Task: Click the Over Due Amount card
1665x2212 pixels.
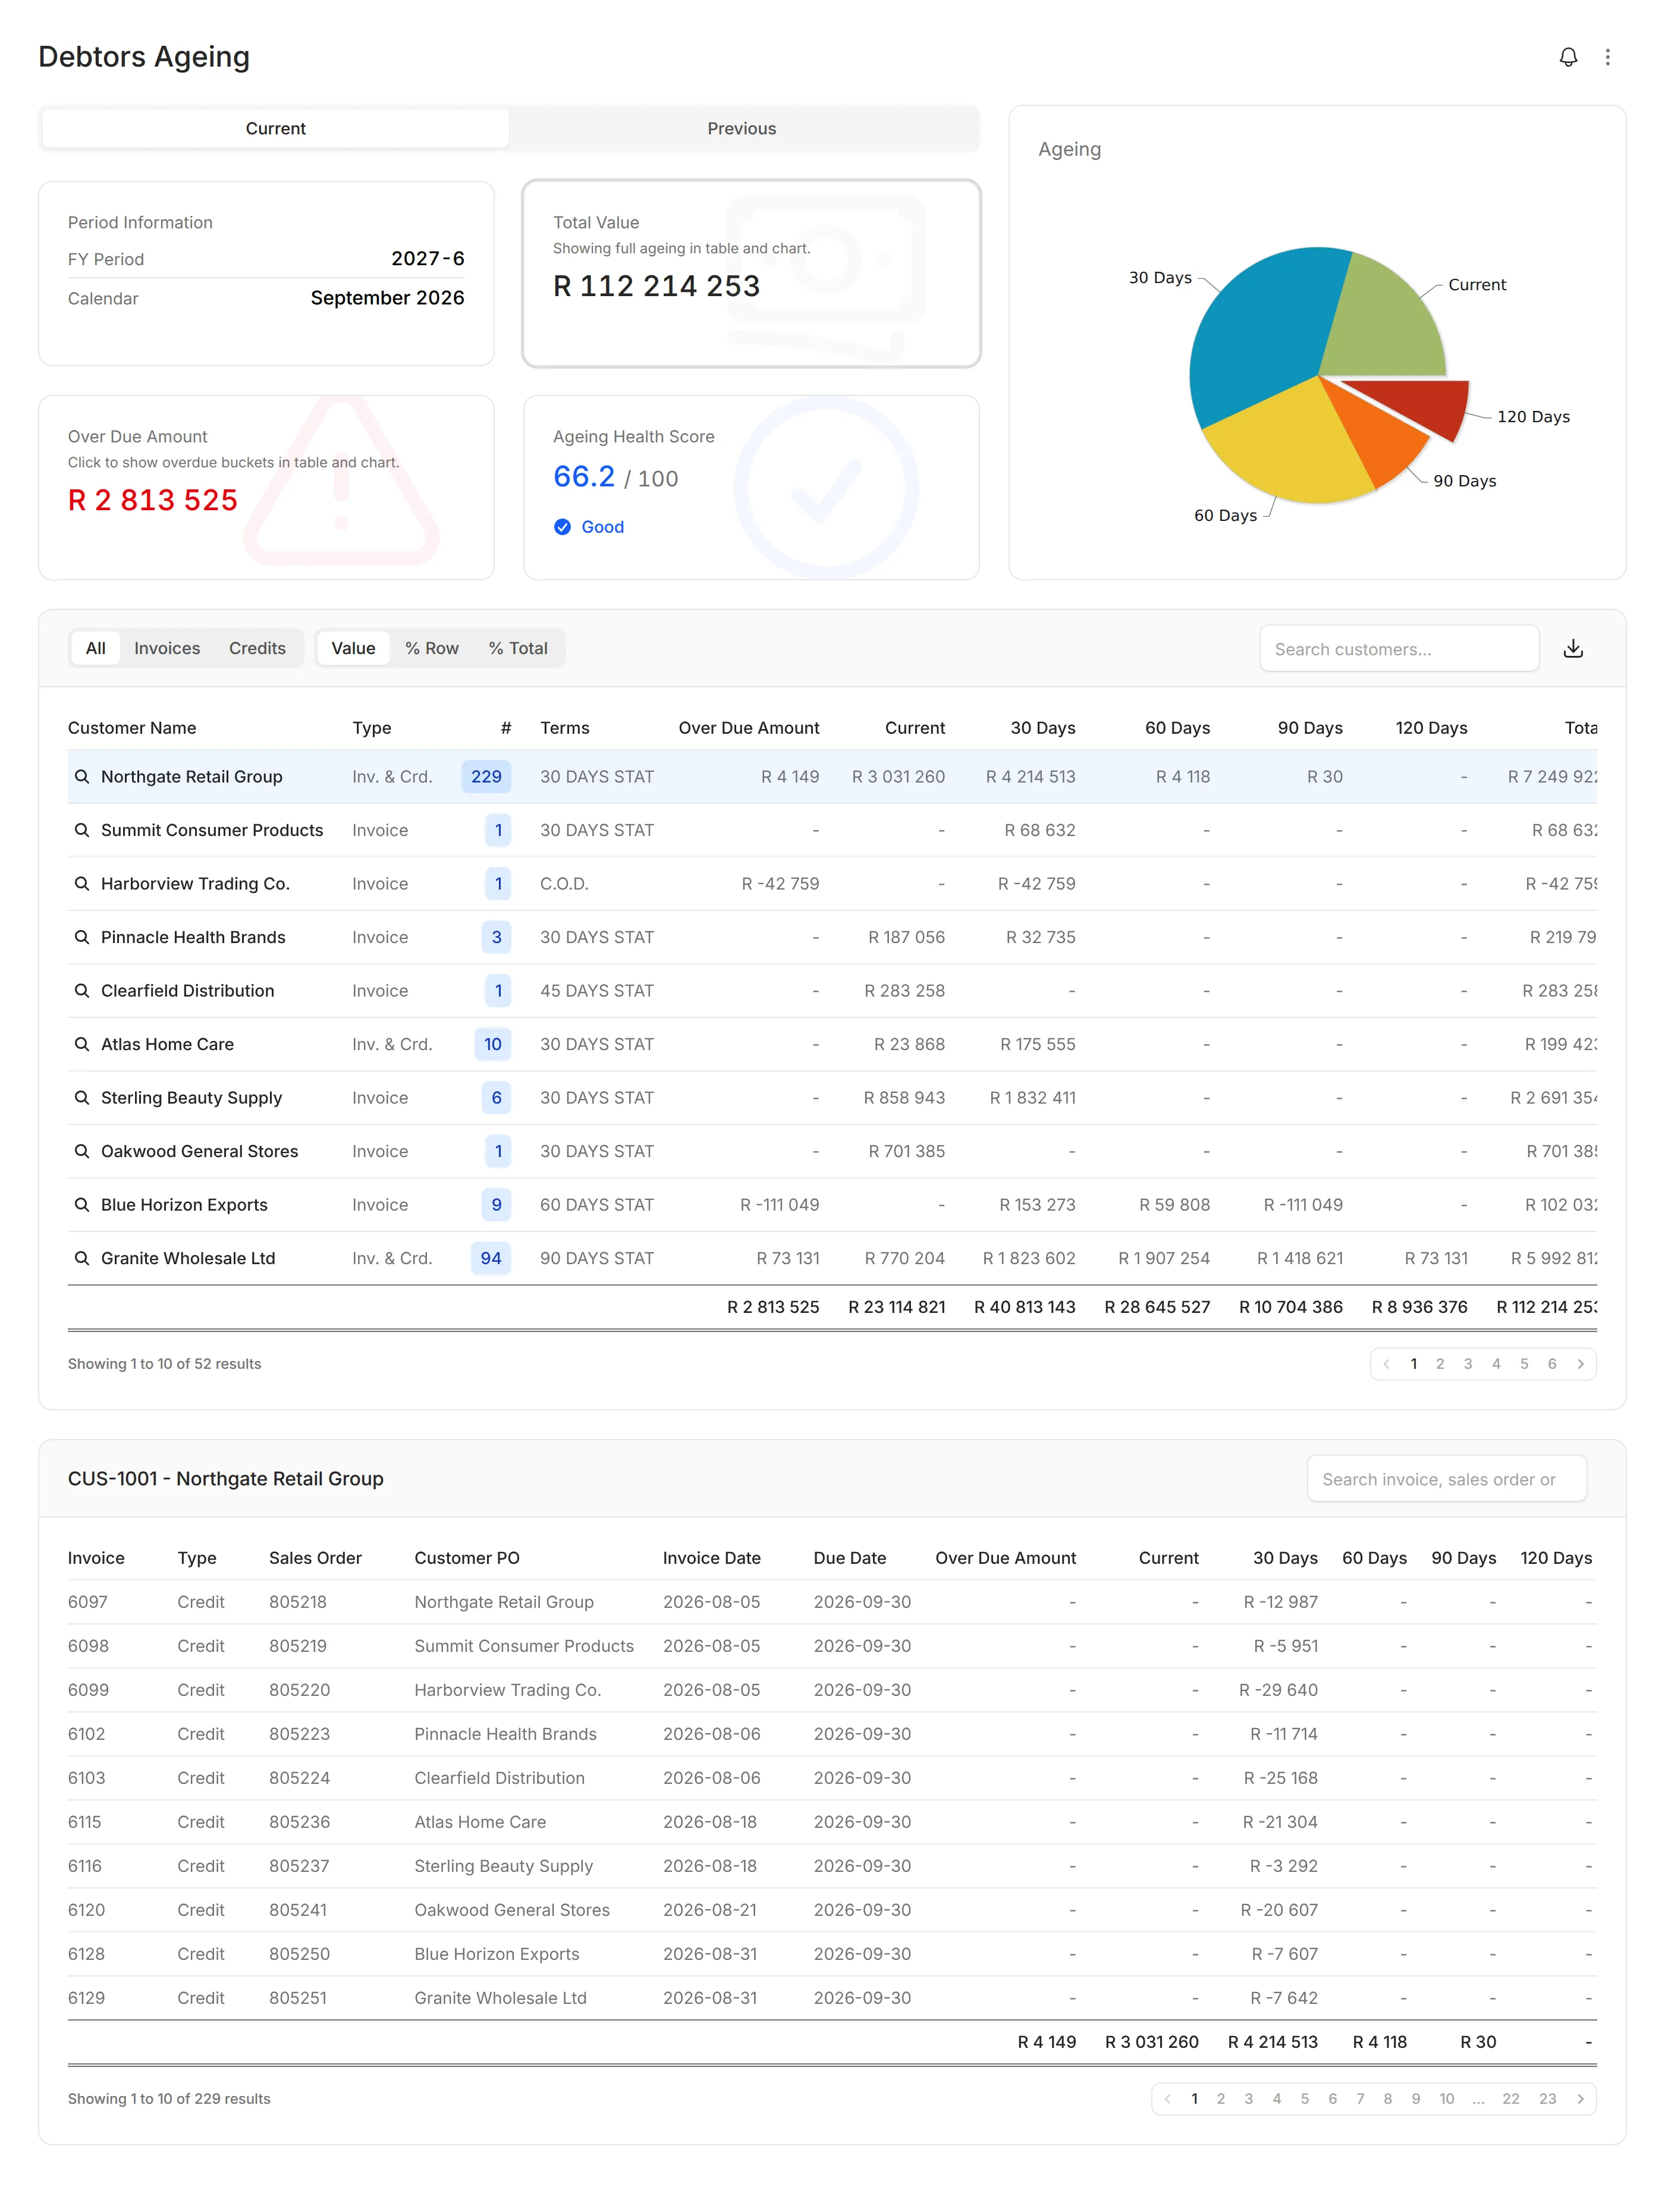Action: 266,487
